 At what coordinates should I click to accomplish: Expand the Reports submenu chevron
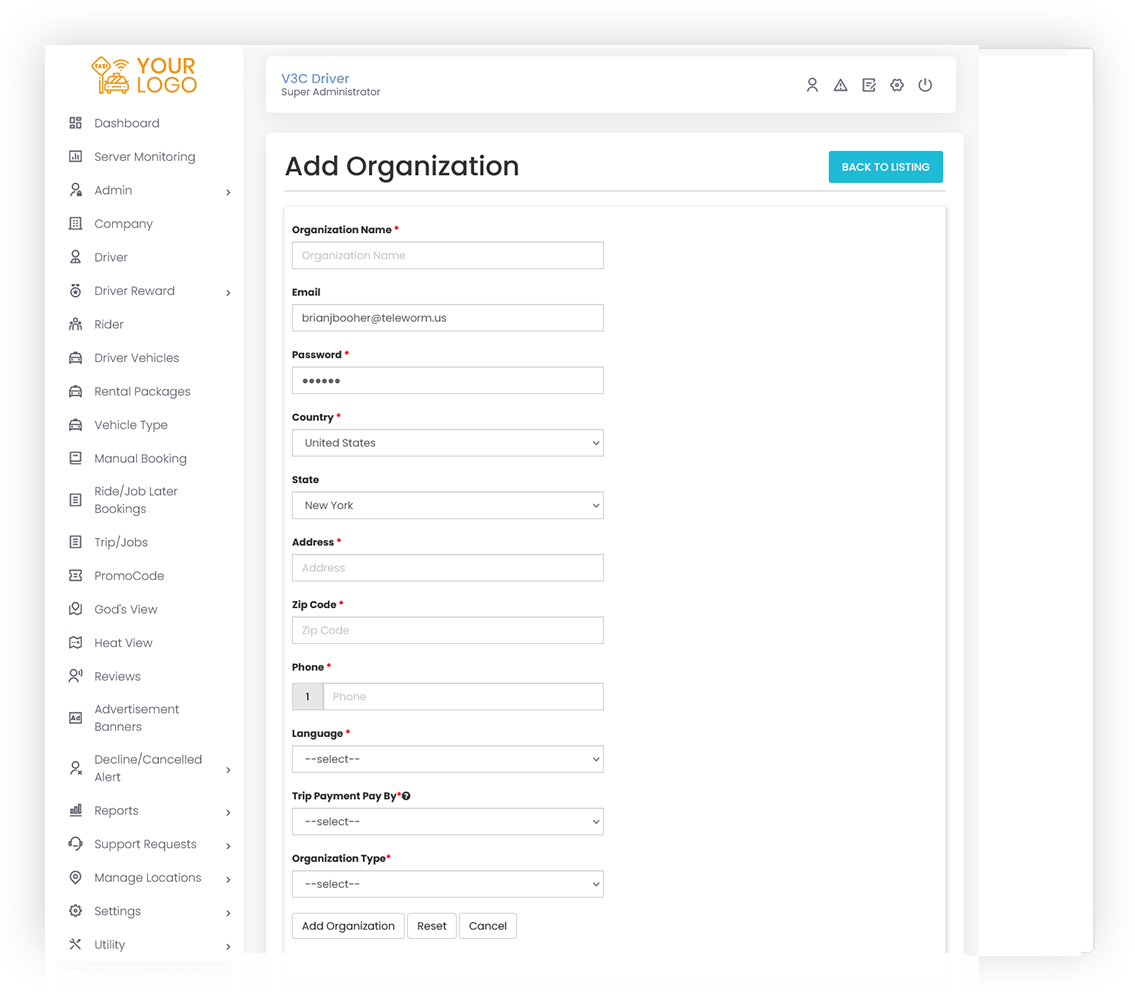point(228,812)
